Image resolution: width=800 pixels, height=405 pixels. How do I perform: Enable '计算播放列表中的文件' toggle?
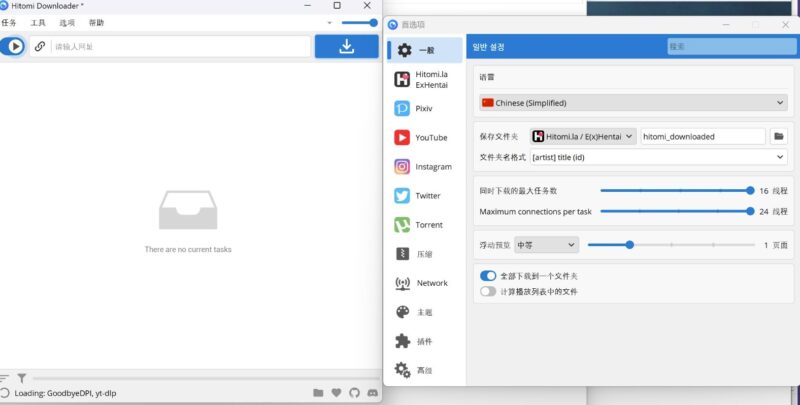pos(488,291)
